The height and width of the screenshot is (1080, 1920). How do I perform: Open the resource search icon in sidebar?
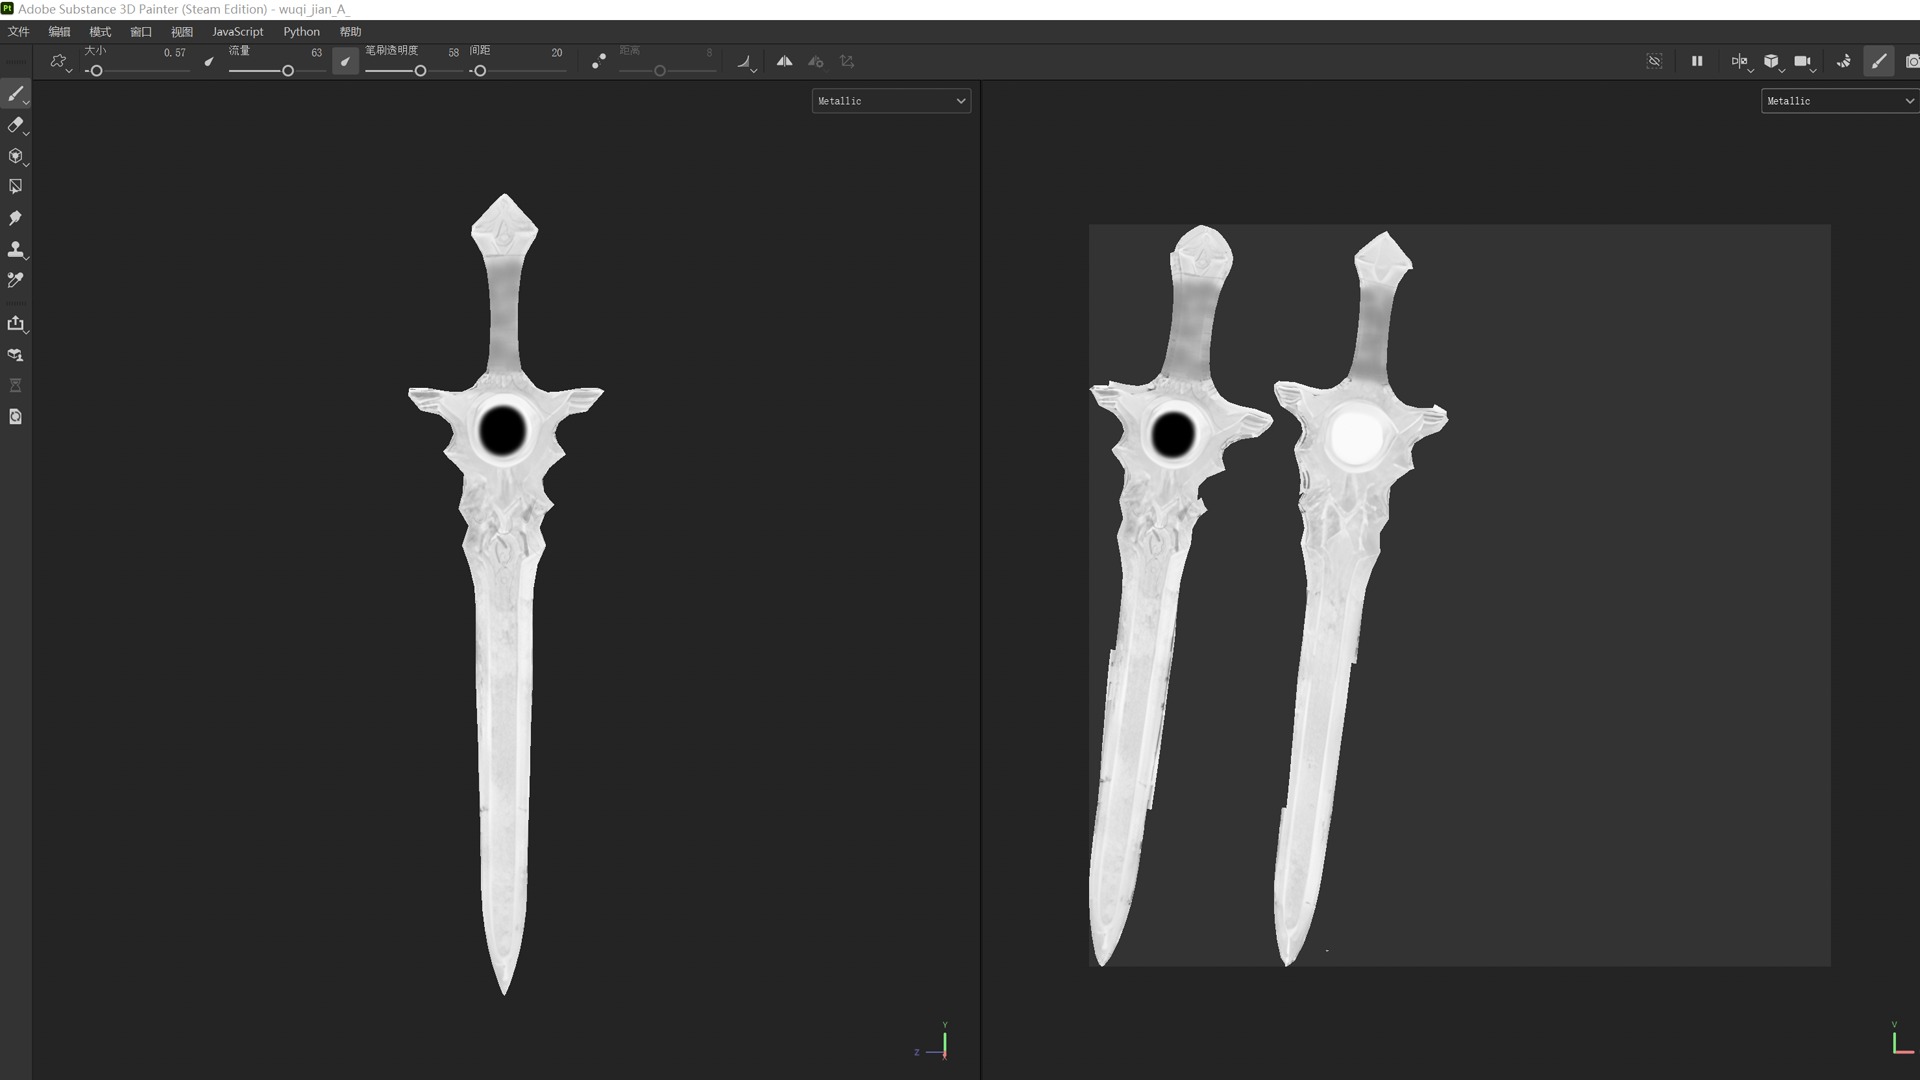(15, 416)
